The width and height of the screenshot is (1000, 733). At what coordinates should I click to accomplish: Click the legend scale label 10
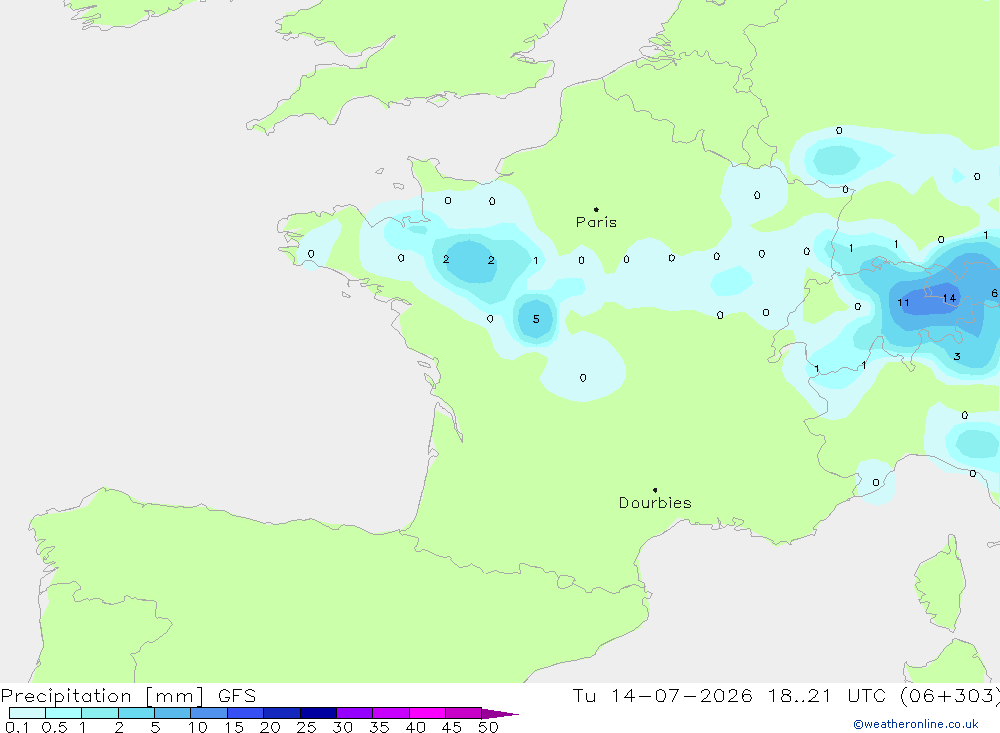coord(198,727)
